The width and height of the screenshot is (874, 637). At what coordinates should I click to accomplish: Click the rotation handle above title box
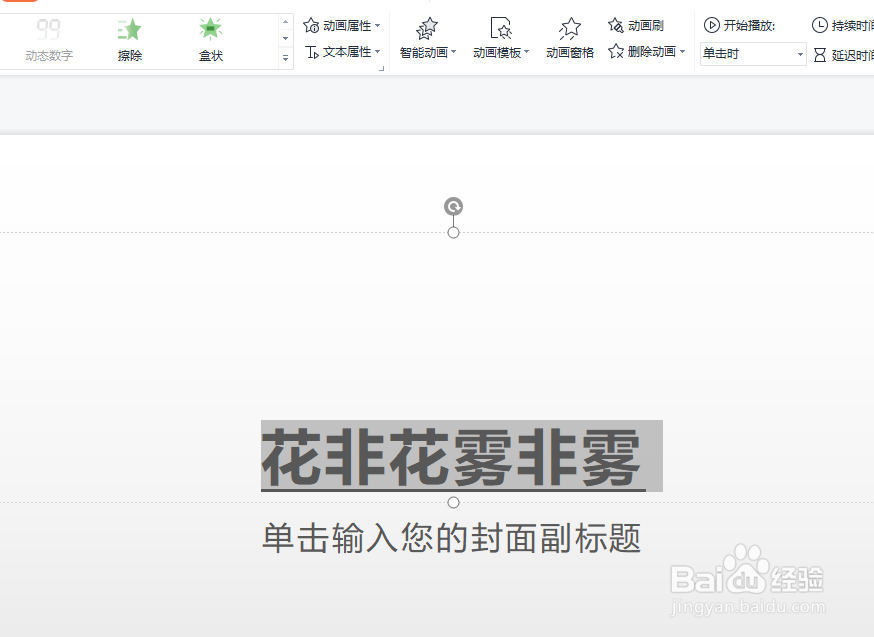tap(453, 207)
